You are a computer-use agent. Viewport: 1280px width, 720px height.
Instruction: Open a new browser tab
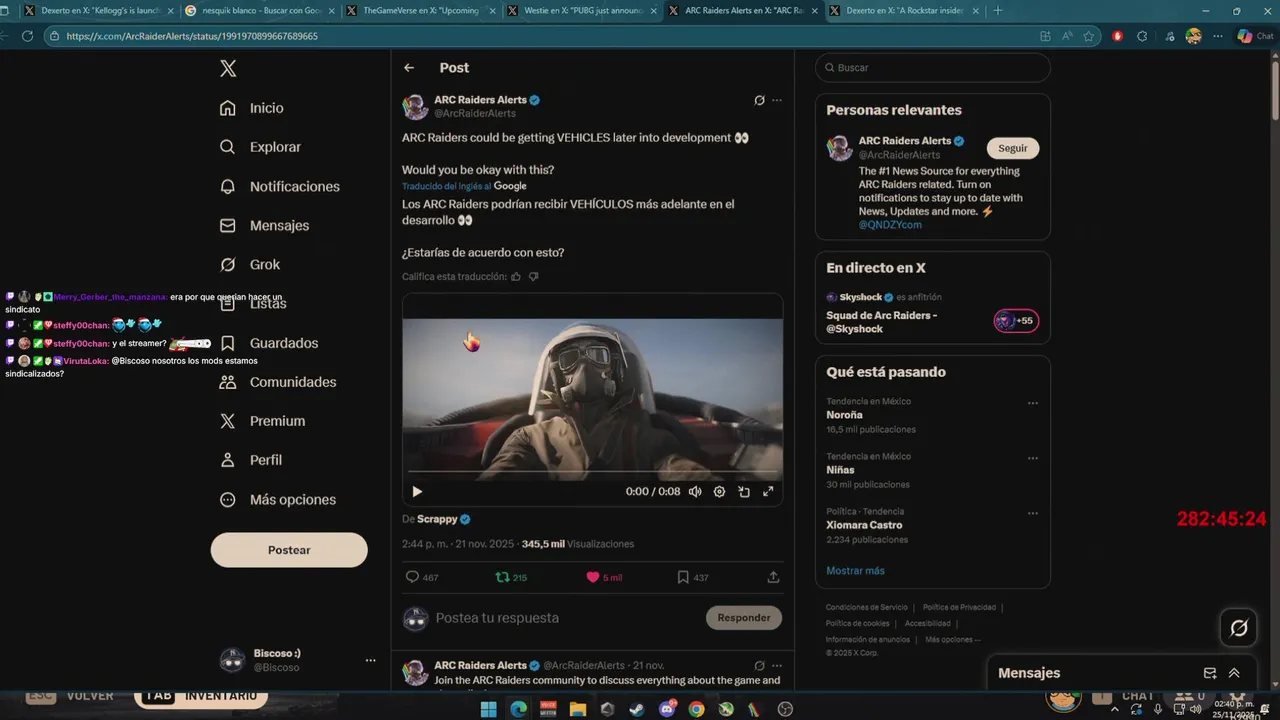(x=997, y=11)
